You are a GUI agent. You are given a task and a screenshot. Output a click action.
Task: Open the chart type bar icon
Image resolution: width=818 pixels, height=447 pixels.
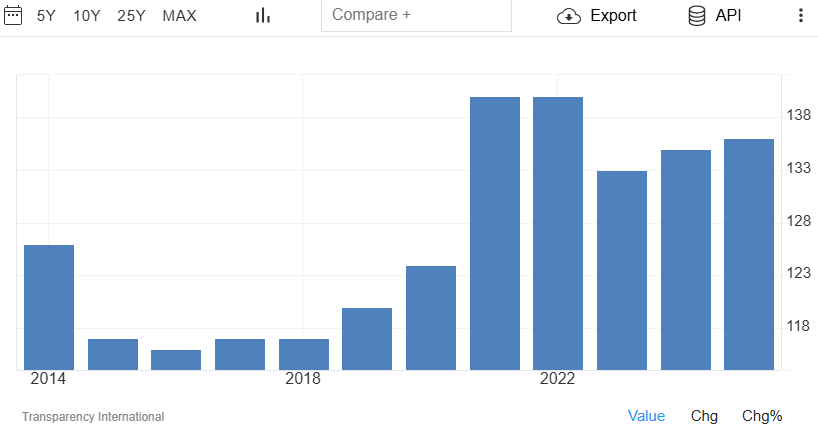263,16
